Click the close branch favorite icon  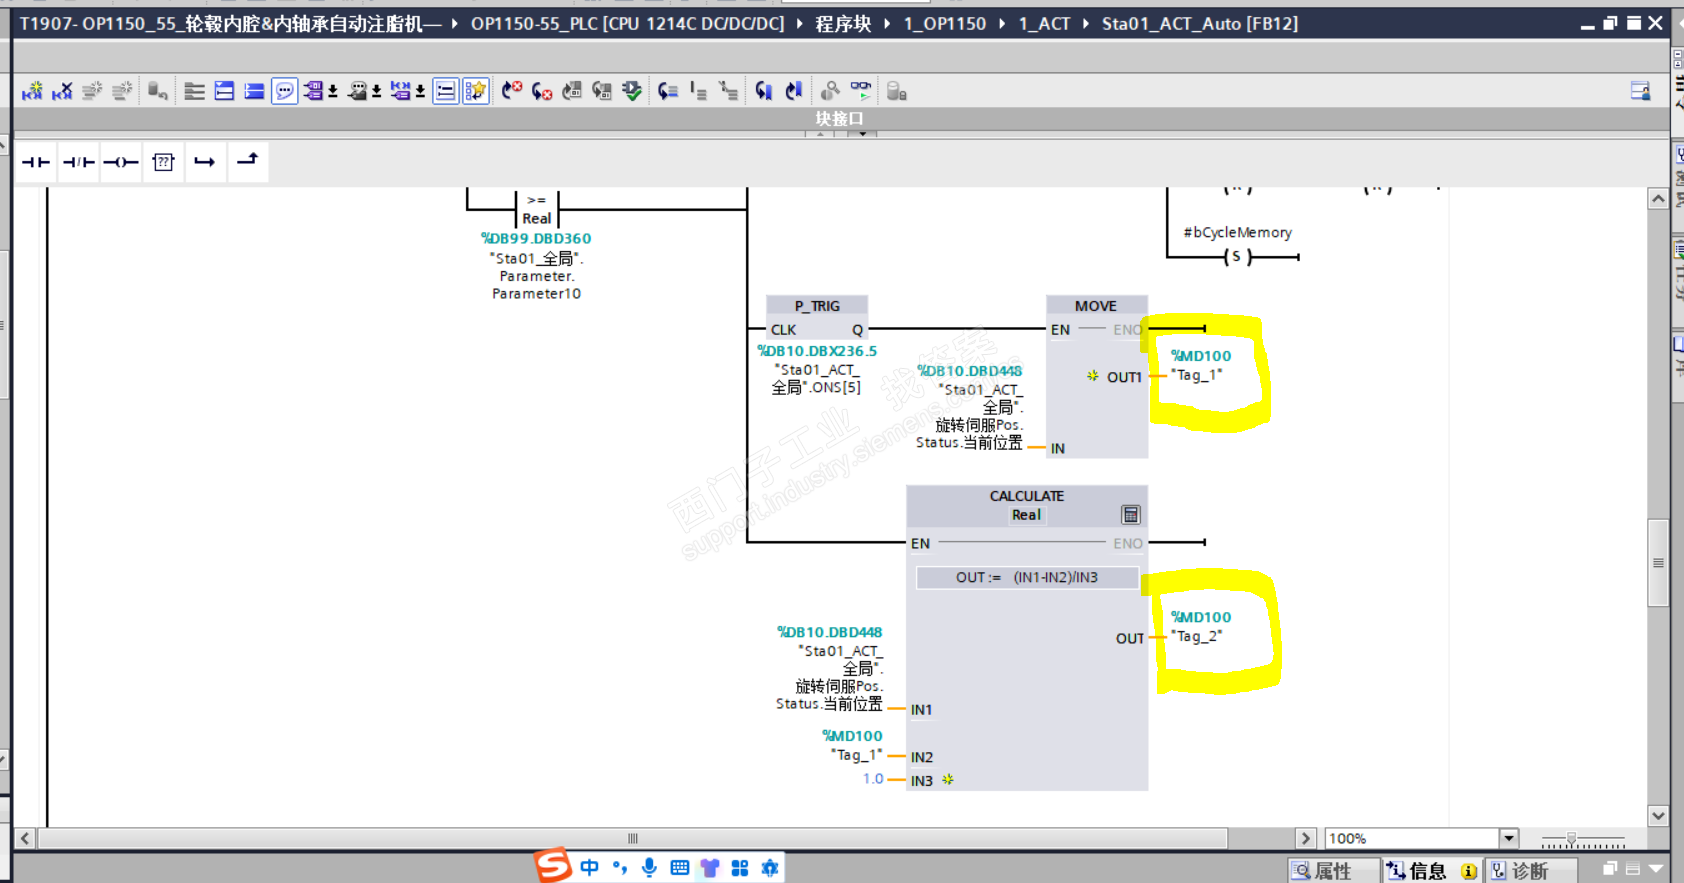(247, 162)
